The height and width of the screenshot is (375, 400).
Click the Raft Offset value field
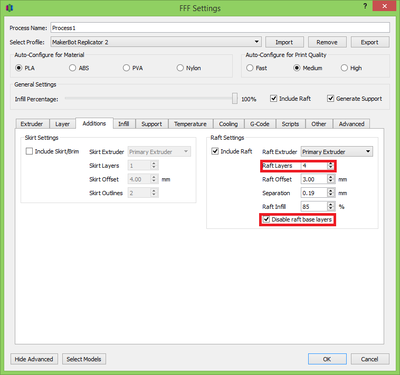tap(314, 179)
